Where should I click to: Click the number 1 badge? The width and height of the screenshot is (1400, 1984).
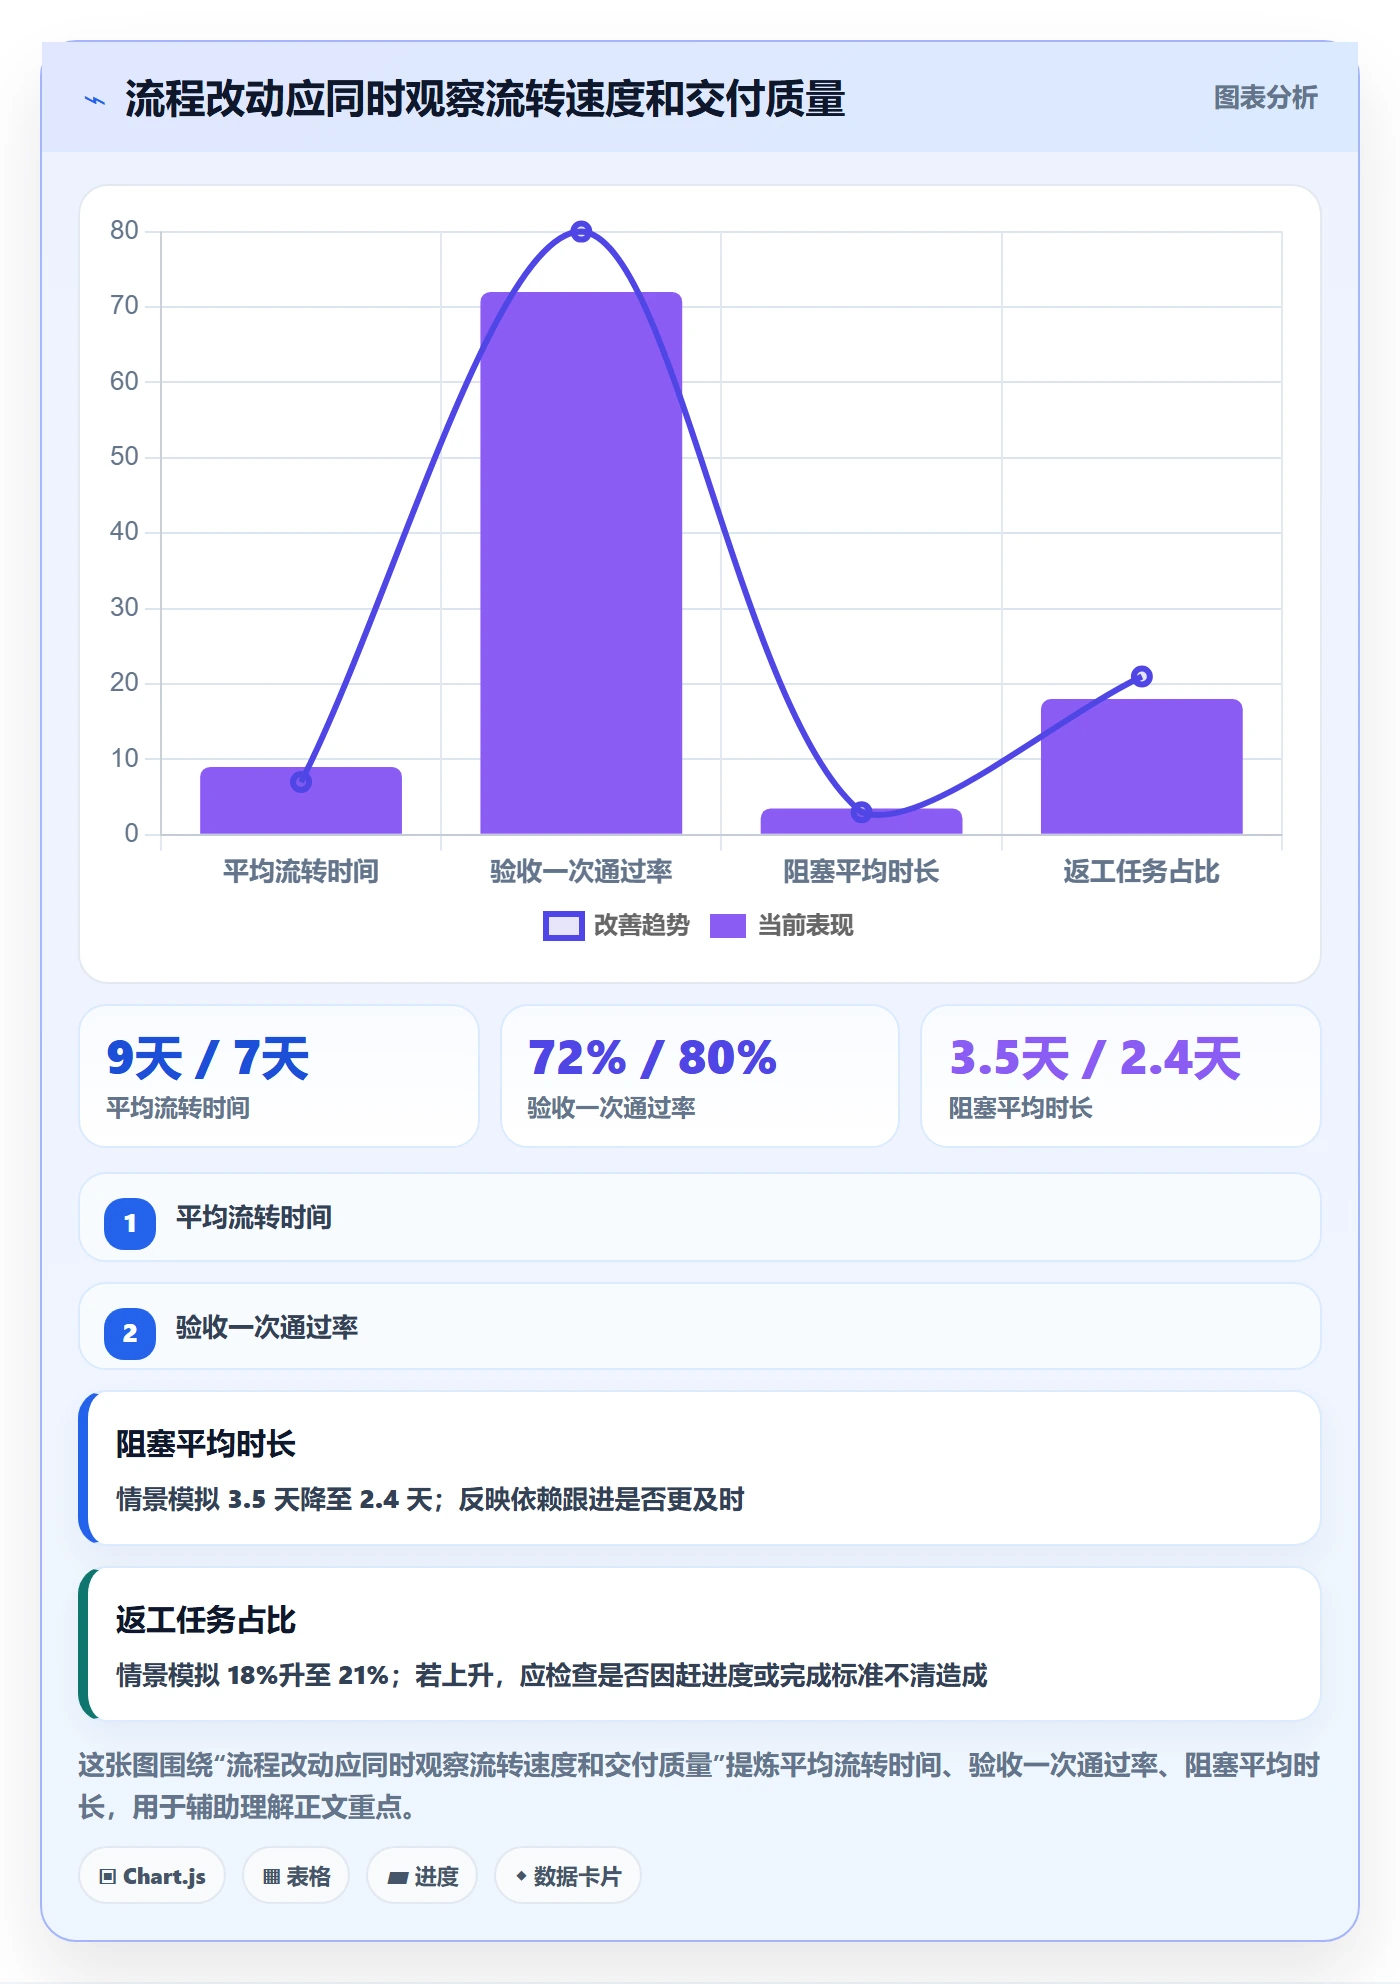pos(130,1223)
